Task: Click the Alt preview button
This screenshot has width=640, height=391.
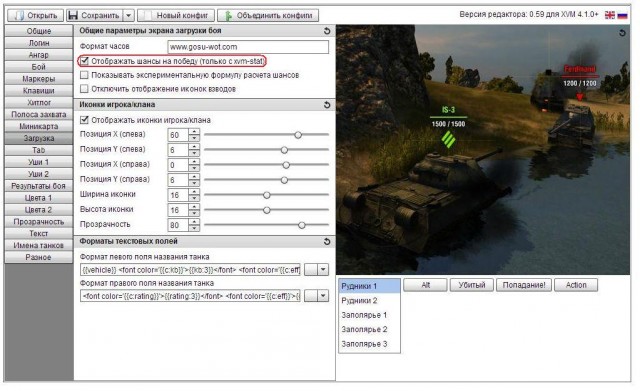Action: 425,285
